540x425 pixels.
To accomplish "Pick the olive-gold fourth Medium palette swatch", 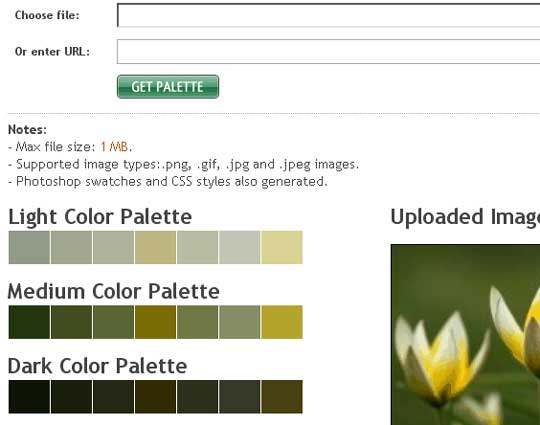I will (155, 322).
